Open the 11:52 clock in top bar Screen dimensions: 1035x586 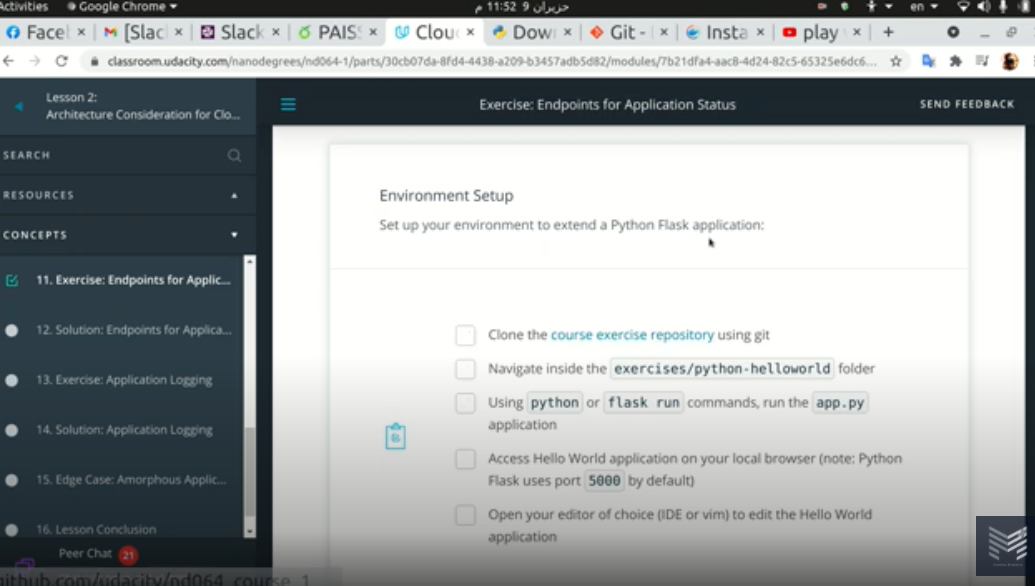pos(521,7)
